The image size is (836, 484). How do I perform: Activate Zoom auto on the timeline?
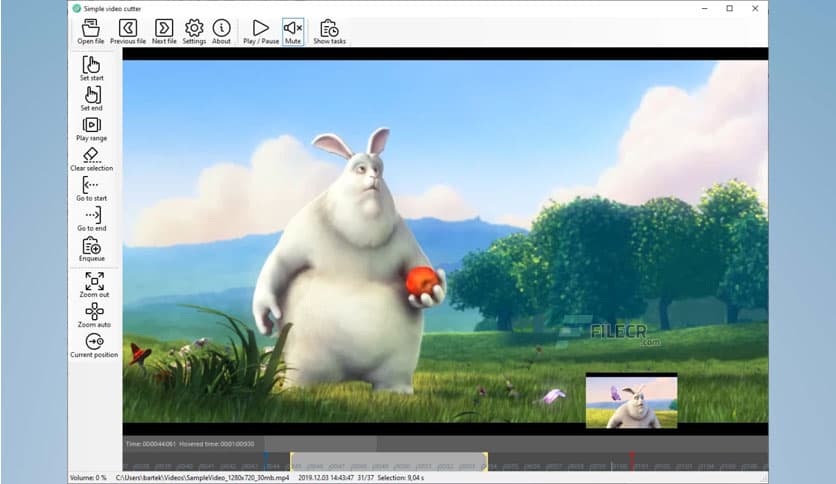click(94, 314)
